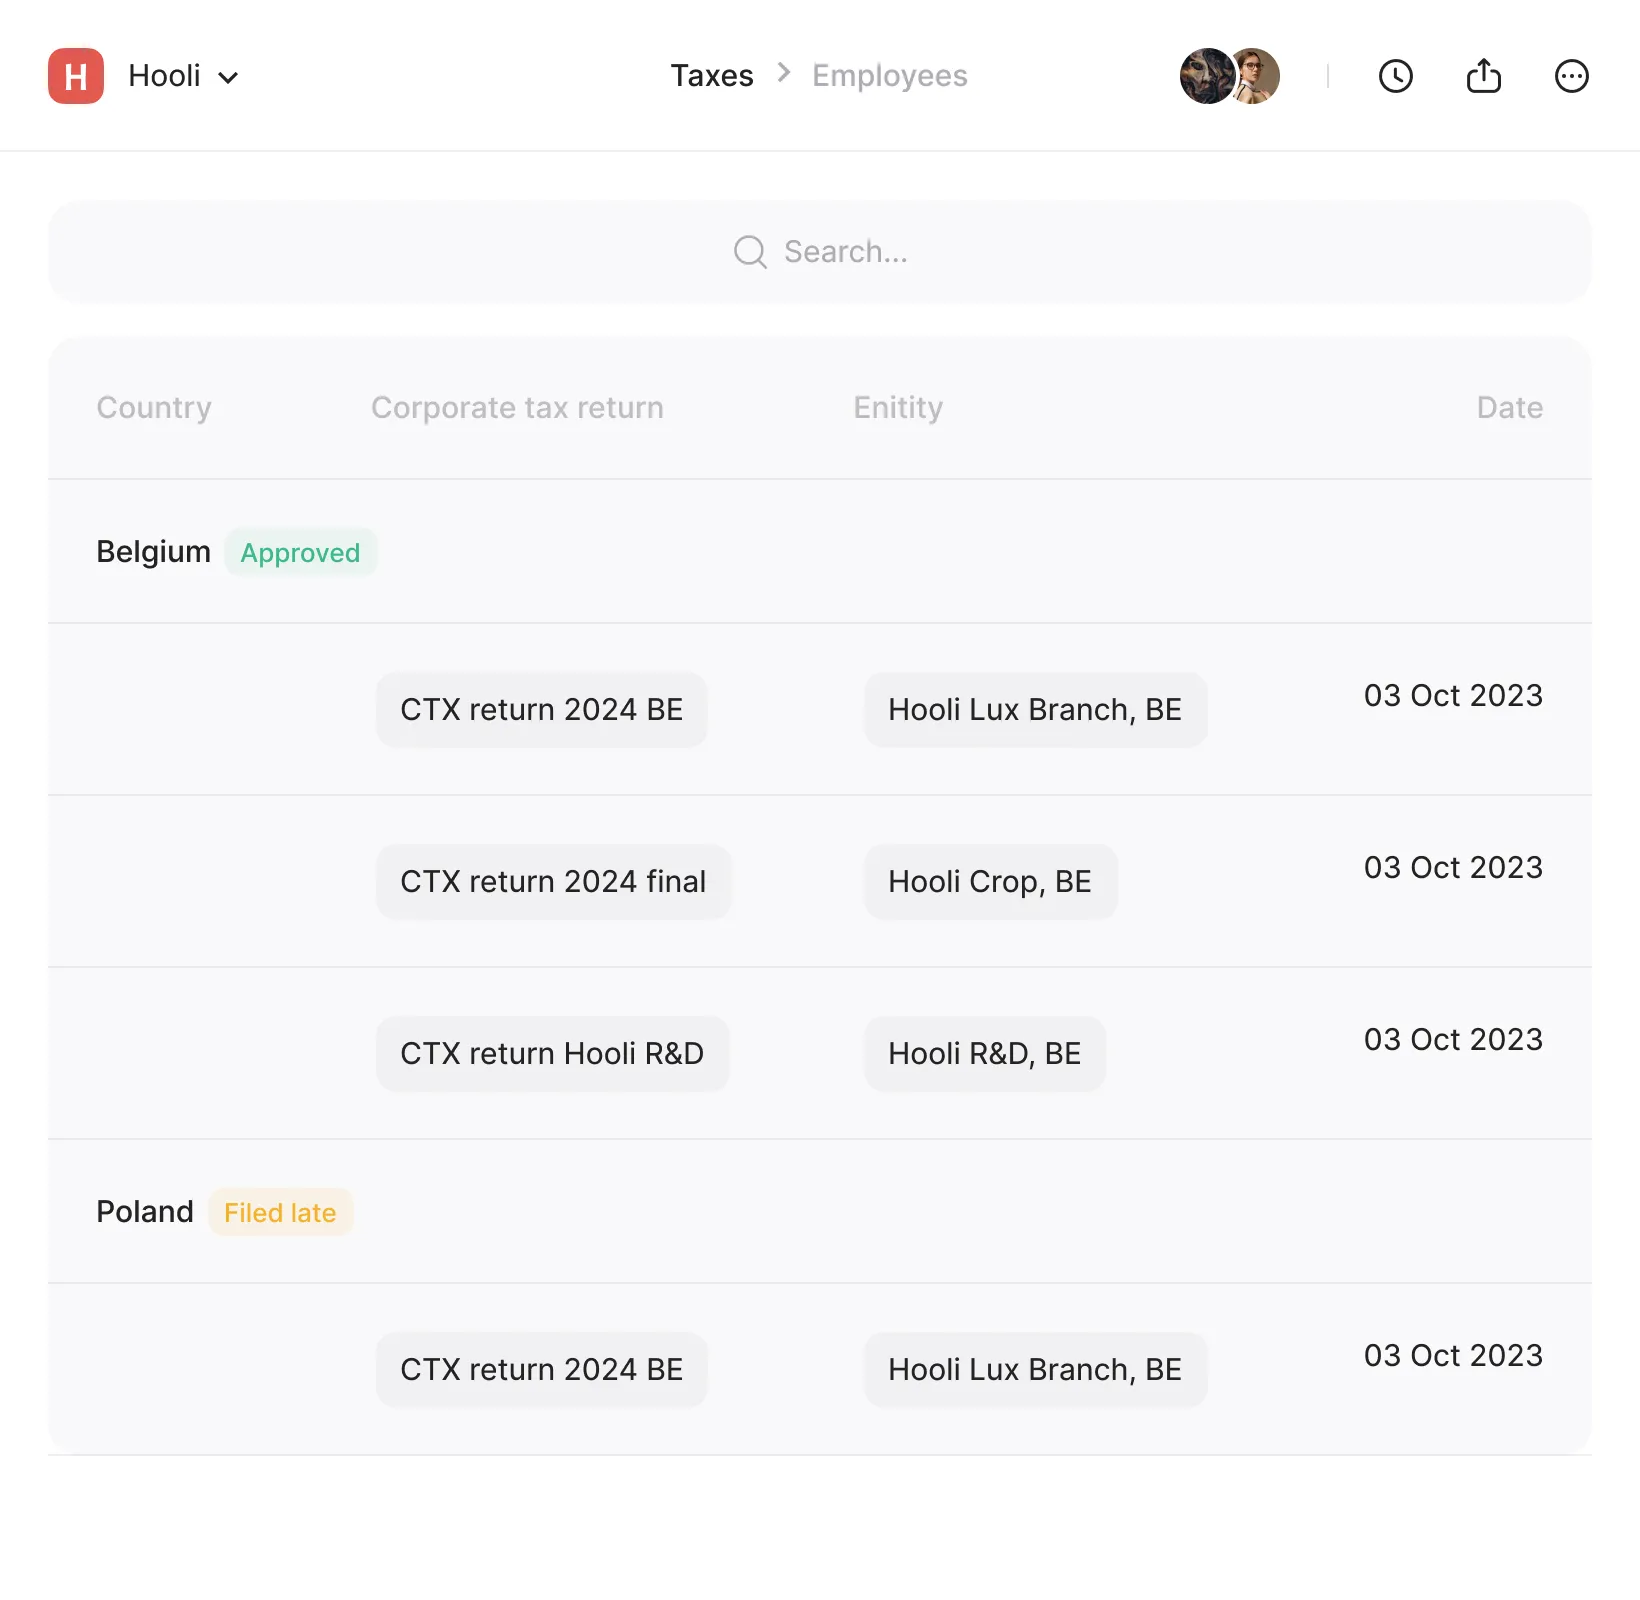
Task: Click the search magnifier icon
Action: pyautogui.click(x=750, y=252)
